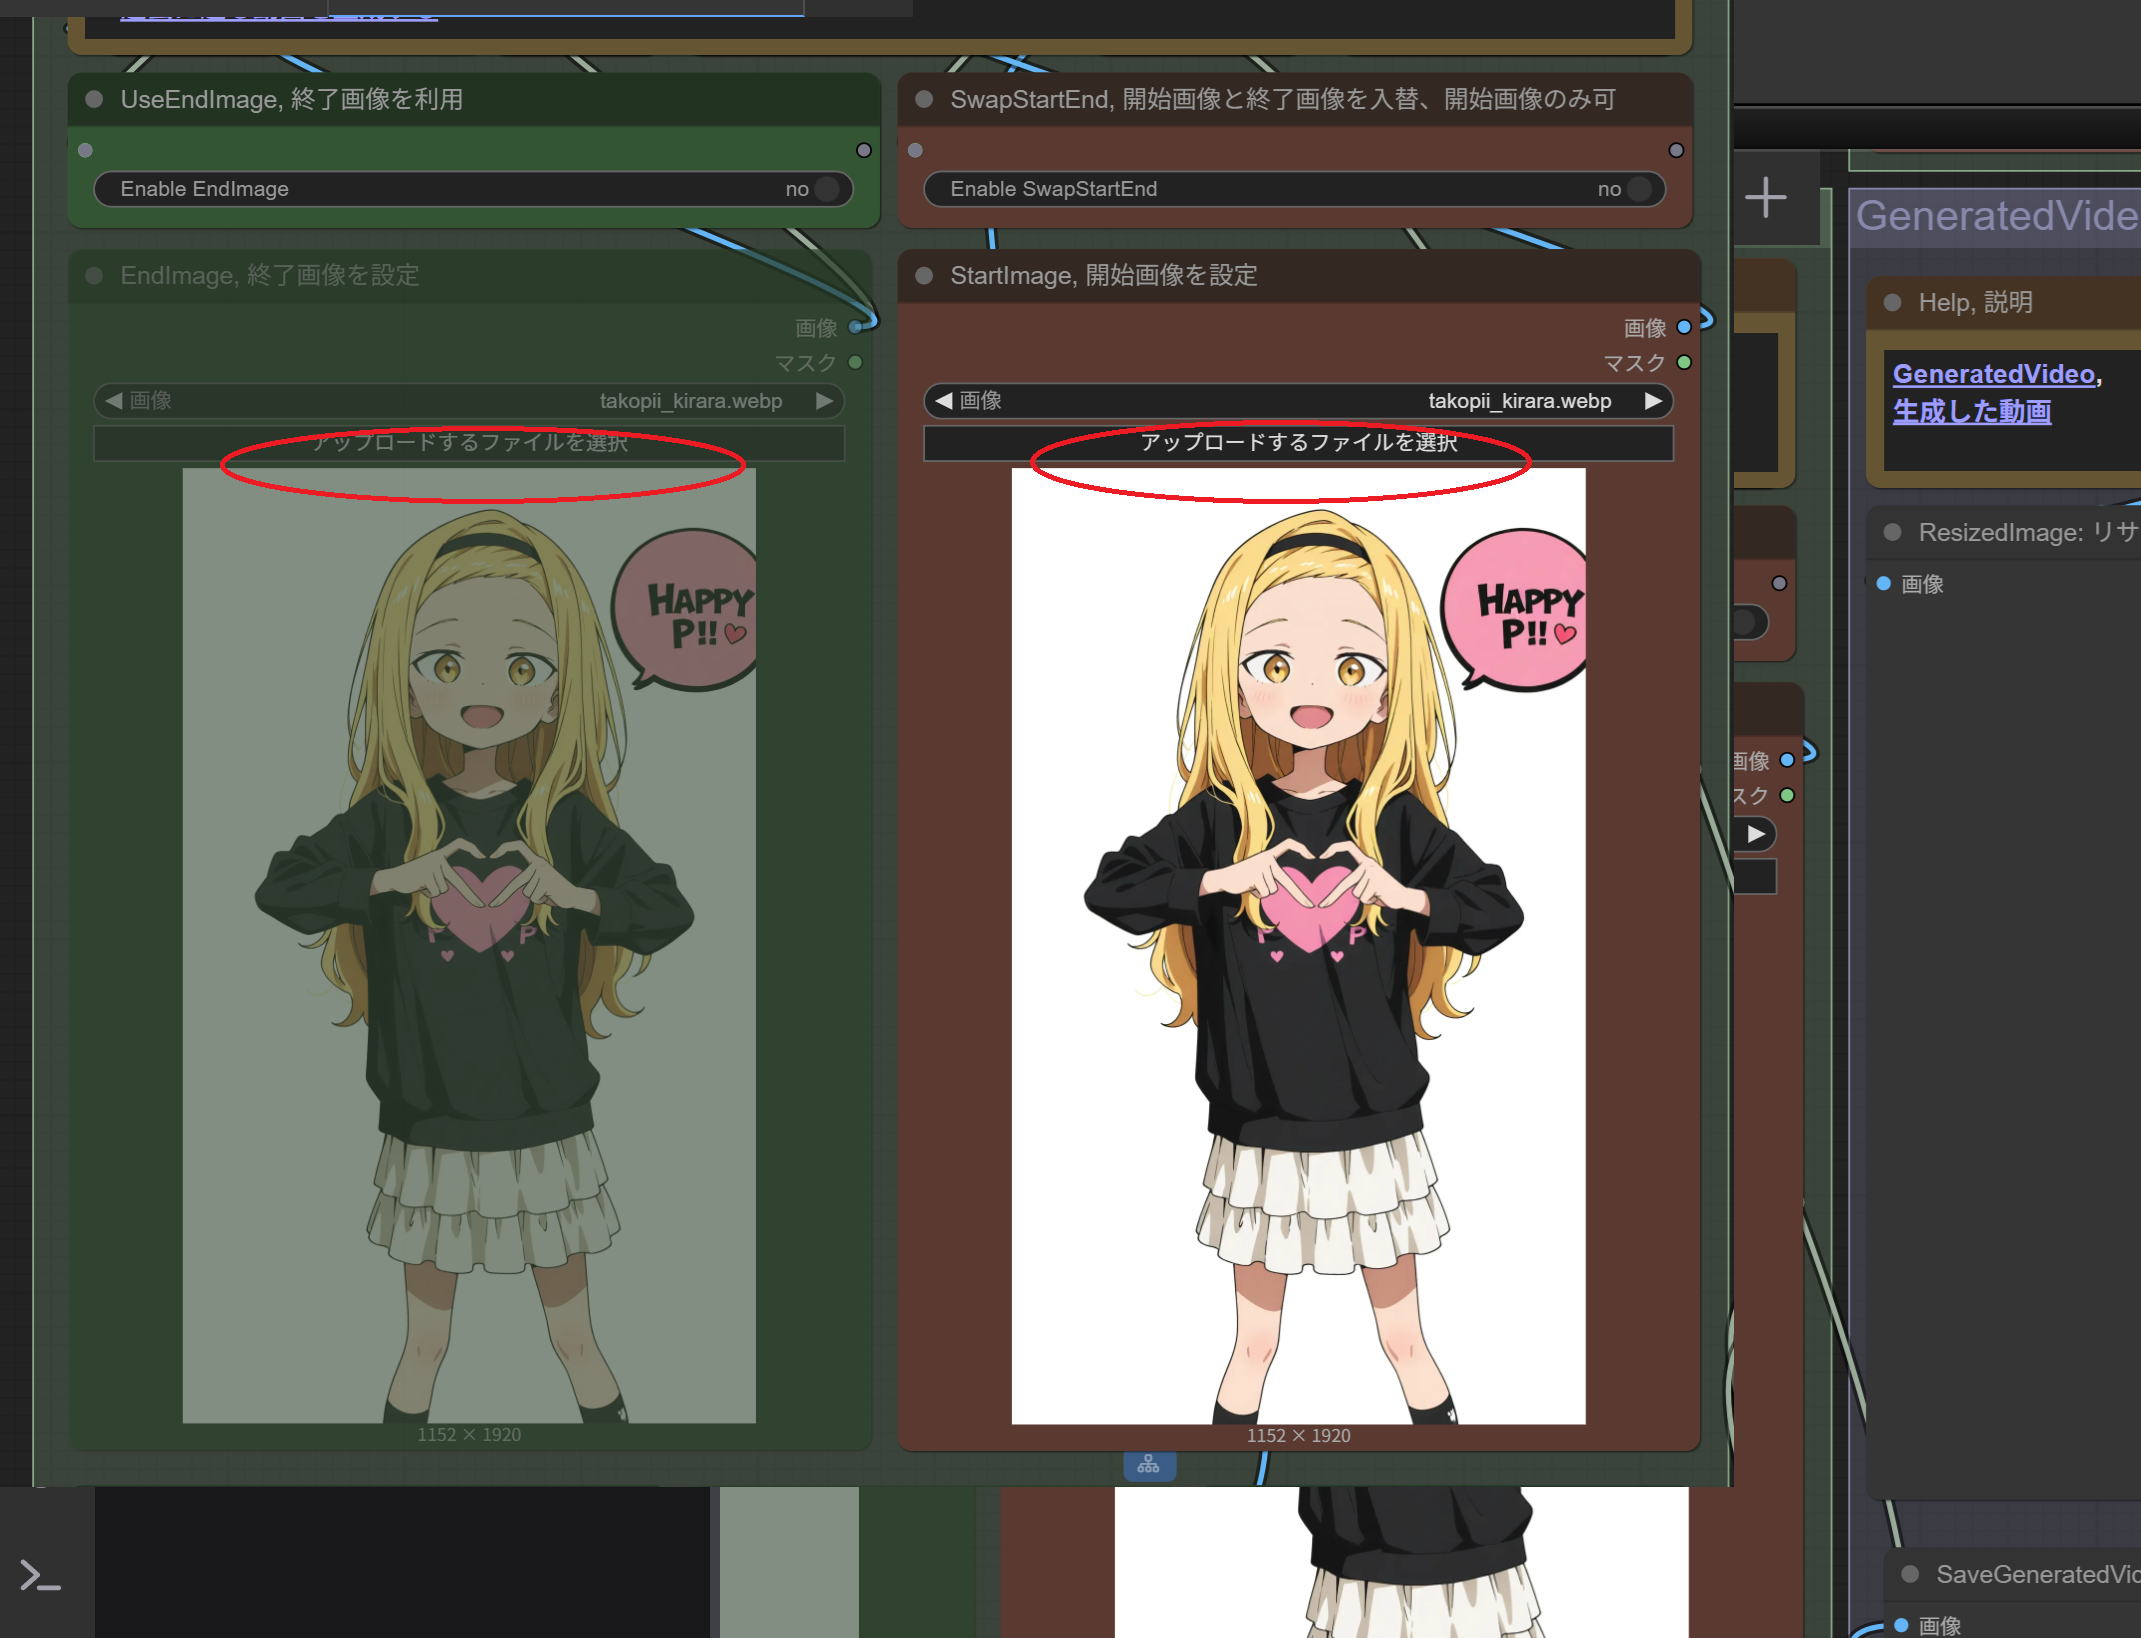Collapse the StartImage node via title dot

click(x=924, y=276)
